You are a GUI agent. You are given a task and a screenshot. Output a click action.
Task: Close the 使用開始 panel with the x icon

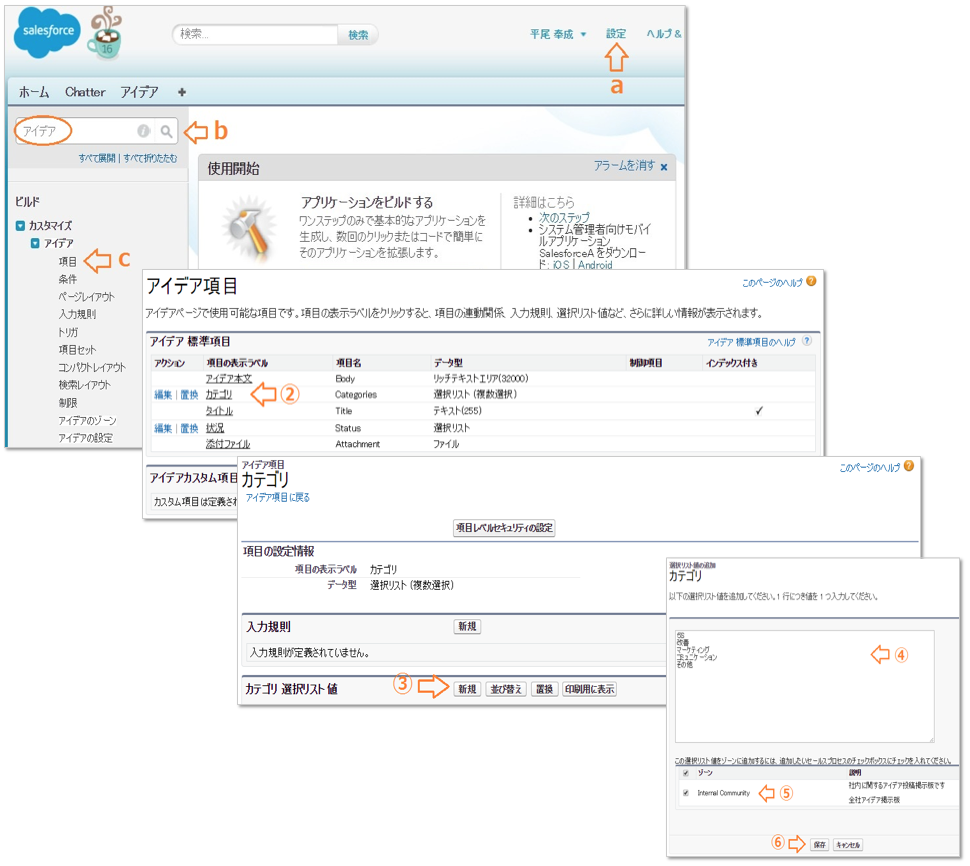click(x=664, y=167)
